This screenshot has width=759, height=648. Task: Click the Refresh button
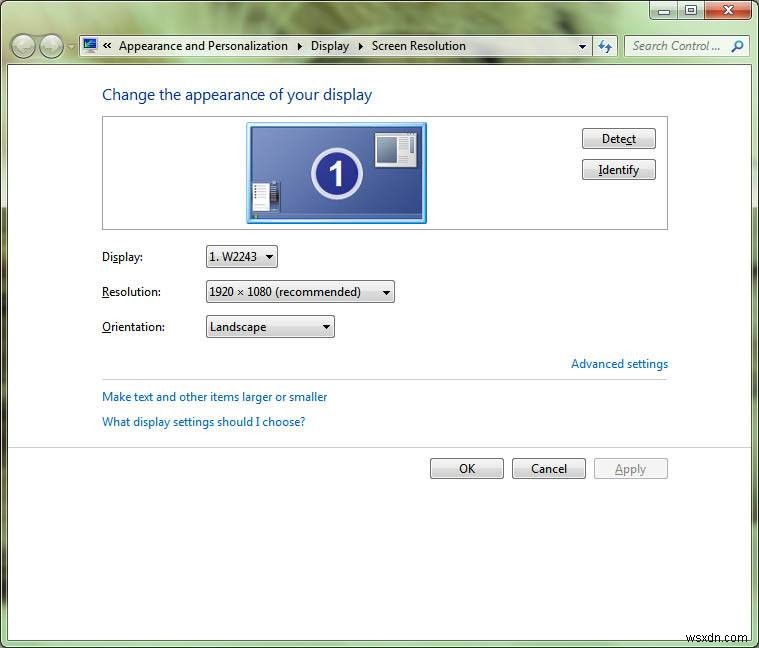click(x=605, y=46)
